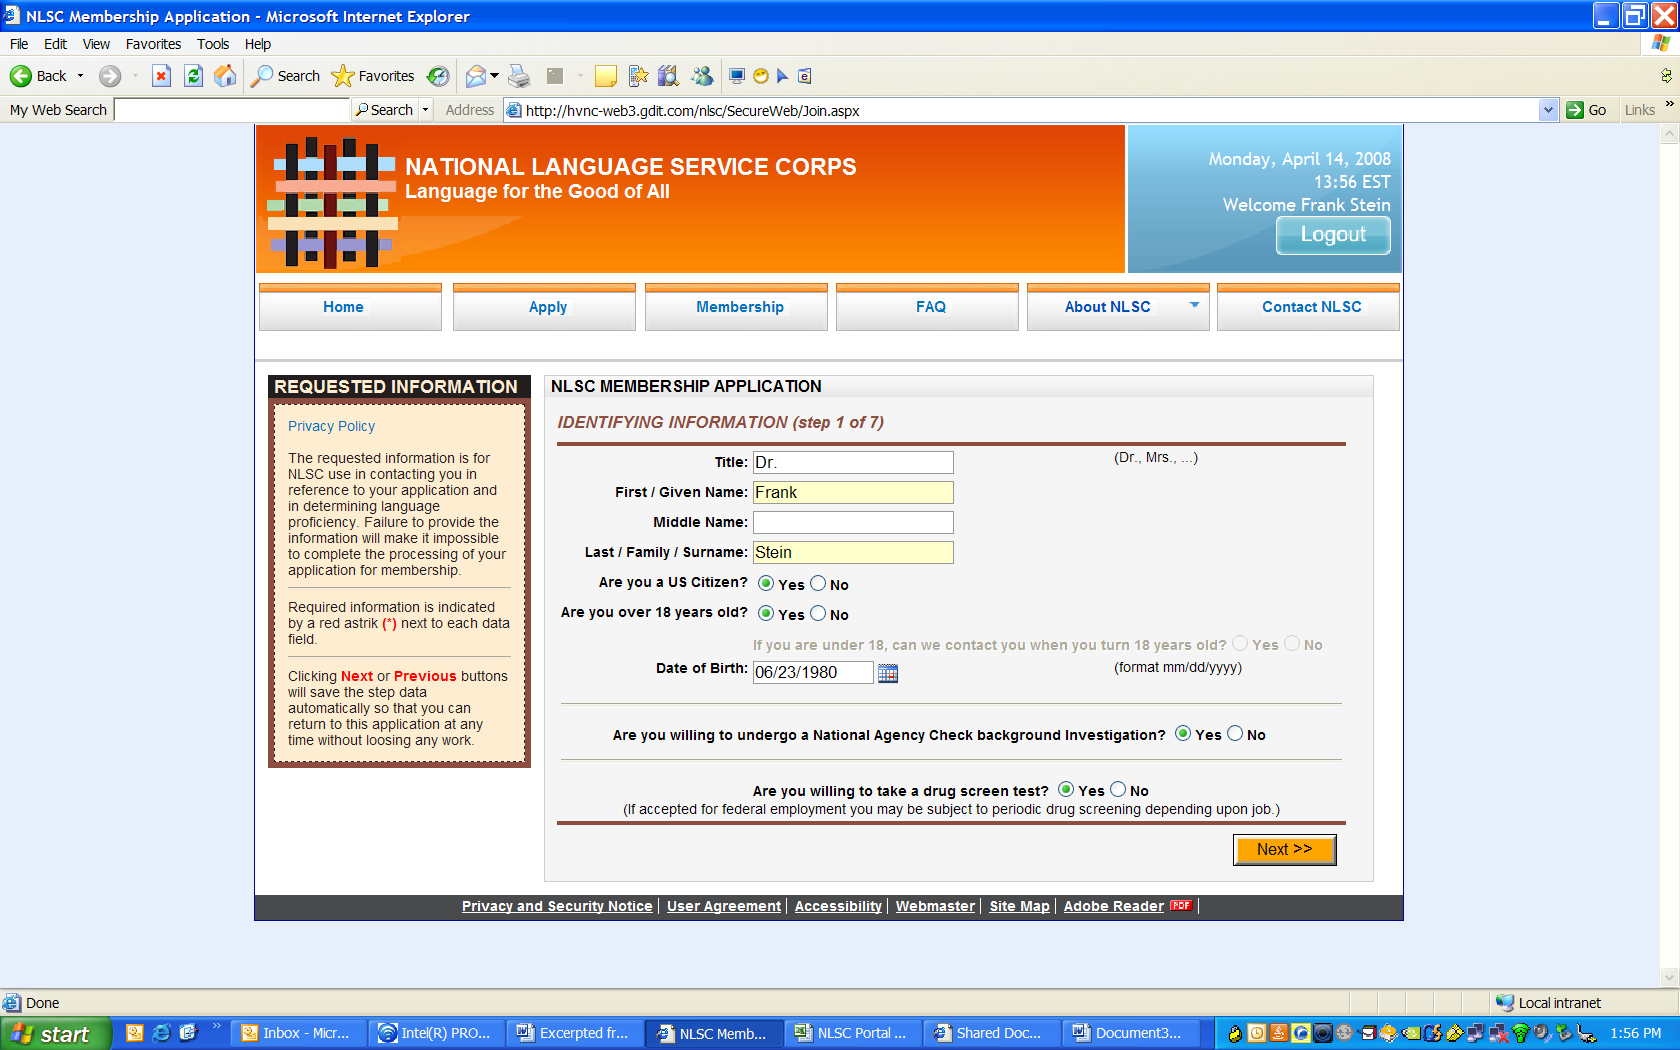Expand the Mail icon dropdown arrow
Screen dimensions: 1680x1050
(494, 76)
